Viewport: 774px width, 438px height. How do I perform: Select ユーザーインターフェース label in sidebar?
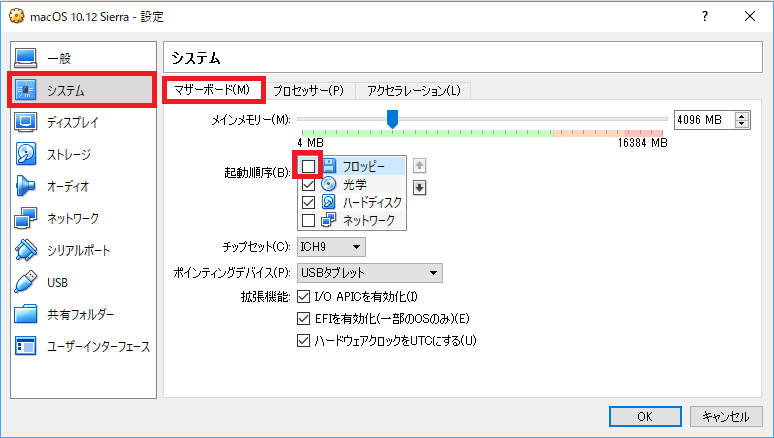pos(98,346)
